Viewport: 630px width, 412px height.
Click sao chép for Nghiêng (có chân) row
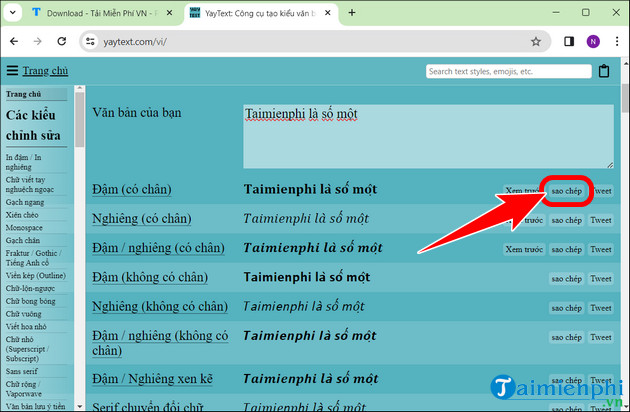[567, 220]
